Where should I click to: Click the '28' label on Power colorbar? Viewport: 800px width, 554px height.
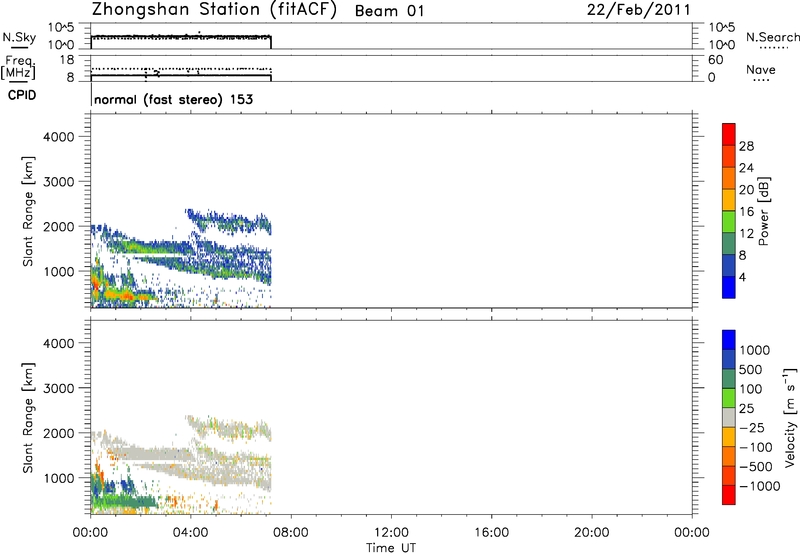coord(746,146)
